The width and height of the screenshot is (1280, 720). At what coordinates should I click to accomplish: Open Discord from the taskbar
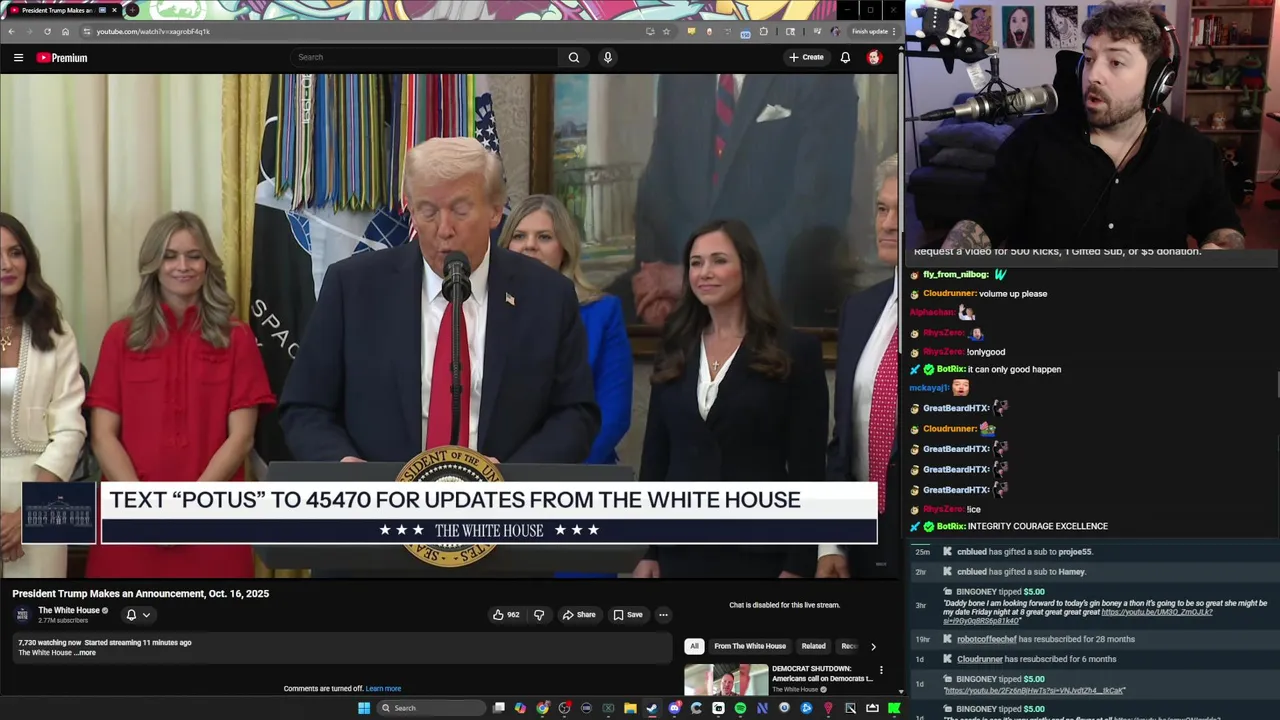tap(674, 708)
